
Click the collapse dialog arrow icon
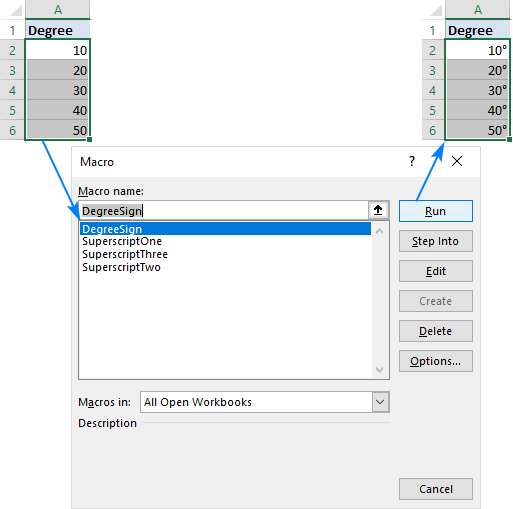[x=378, y=210]
